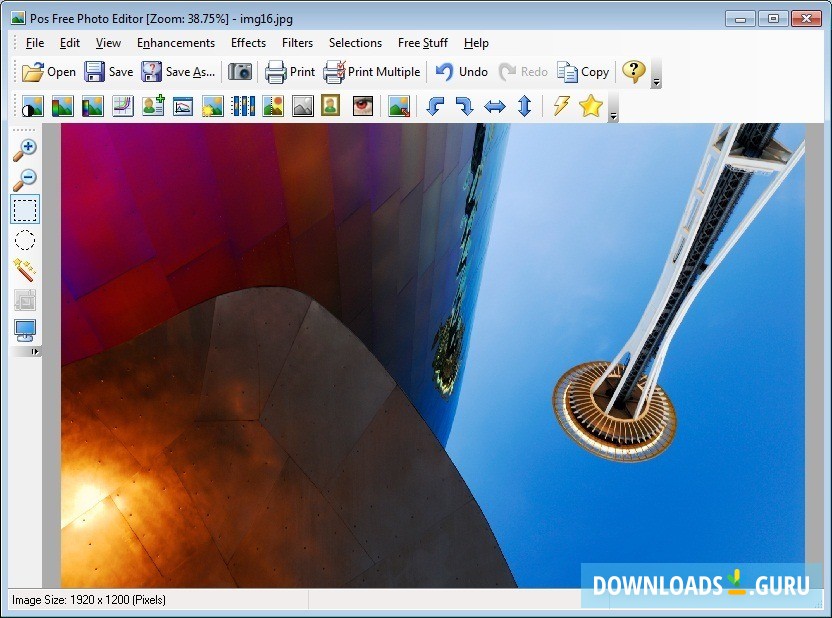Select the red eye removal icon
Image resolution: width=832 pixels, height=618 pixels.
point(363,106)
